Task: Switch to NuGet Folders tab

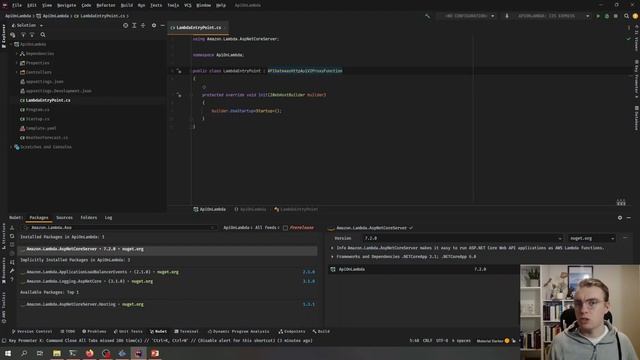Action: tap(89, 218)
